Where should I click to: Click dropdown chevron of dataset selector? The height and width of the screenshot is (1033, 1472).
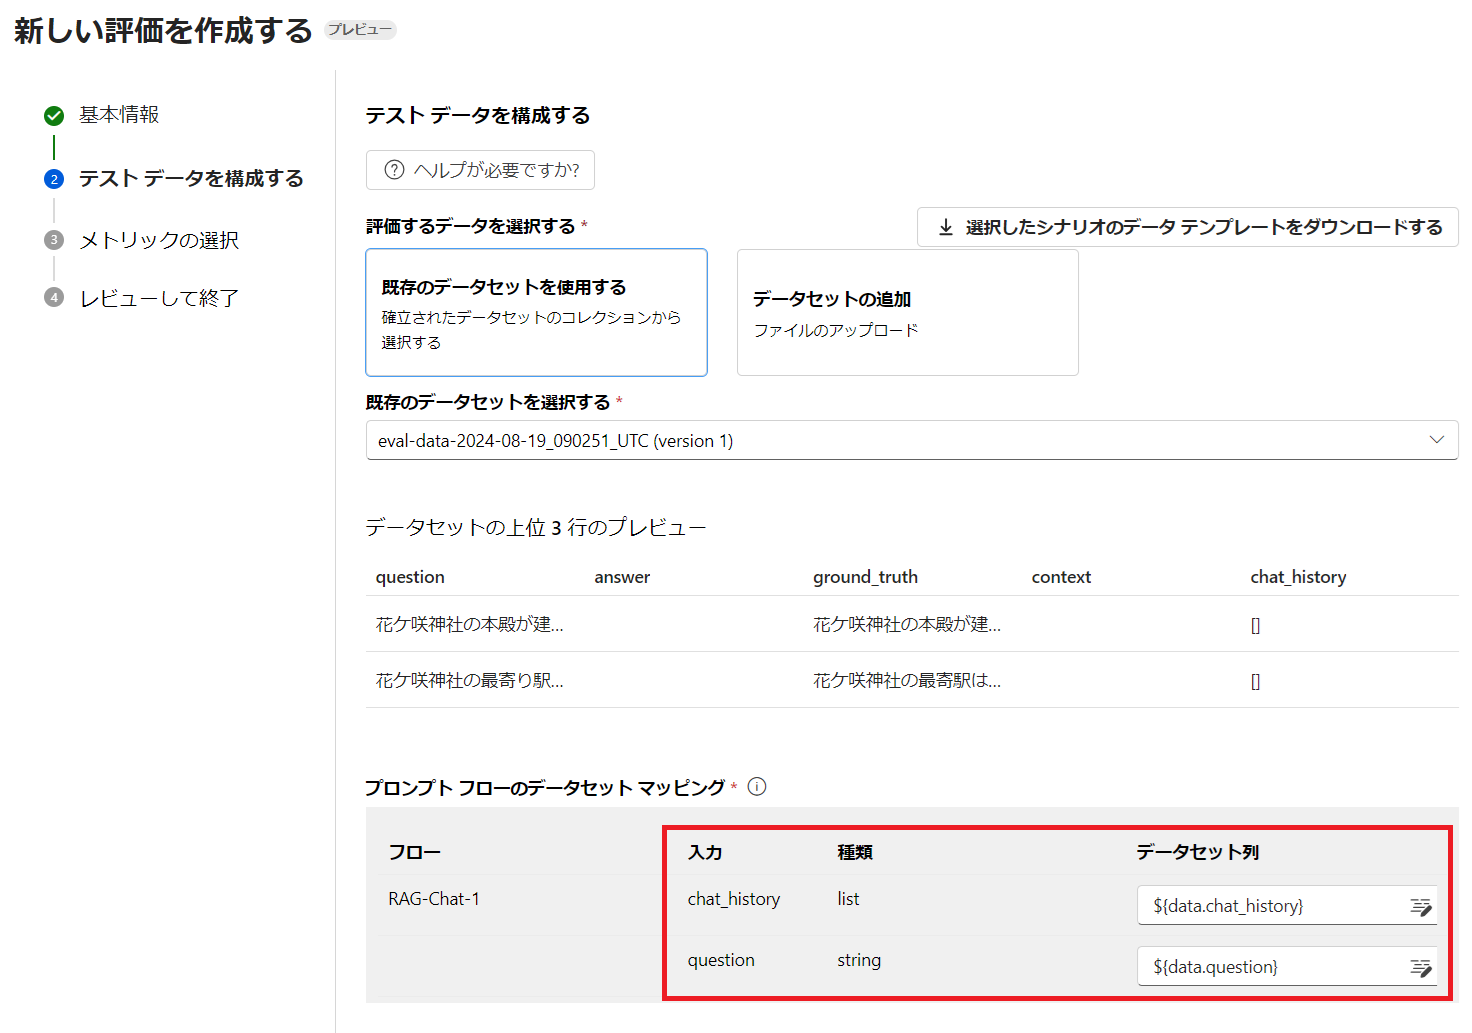(x=1437, y=440)
